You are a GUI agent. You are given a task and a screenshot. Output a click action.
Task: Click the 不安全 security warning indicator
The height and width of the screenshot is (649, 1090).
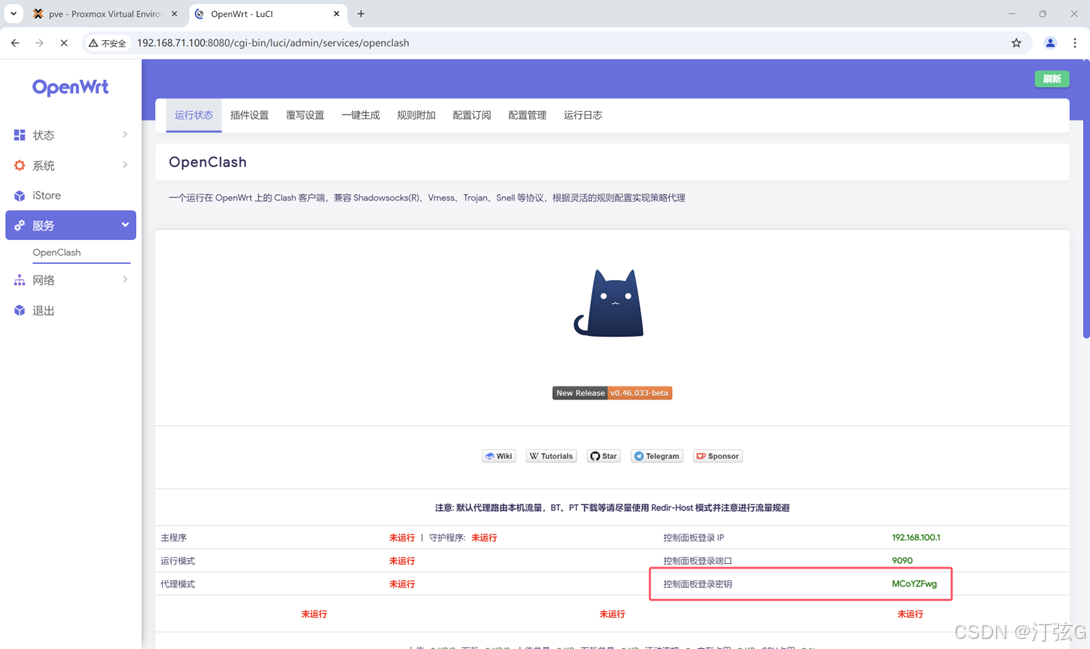click(x=107, y=43)
